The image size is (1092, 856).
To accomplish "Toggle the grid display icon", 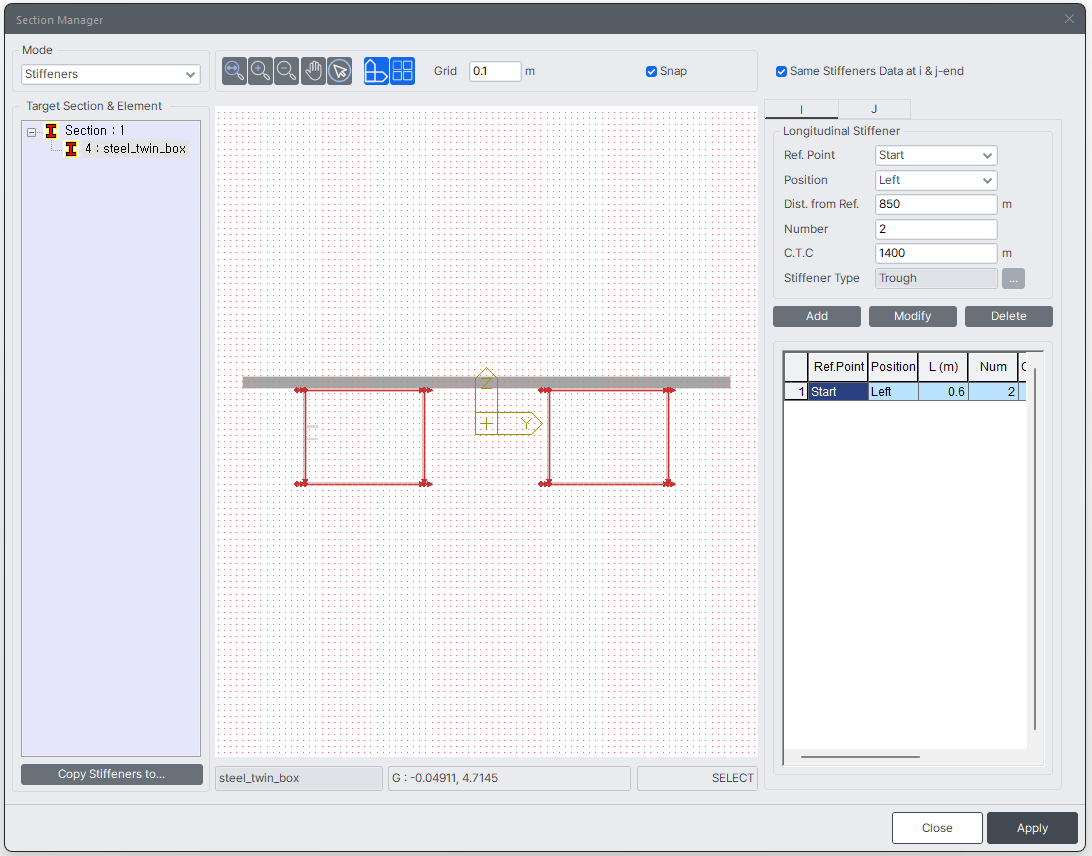I will (403, 71).
